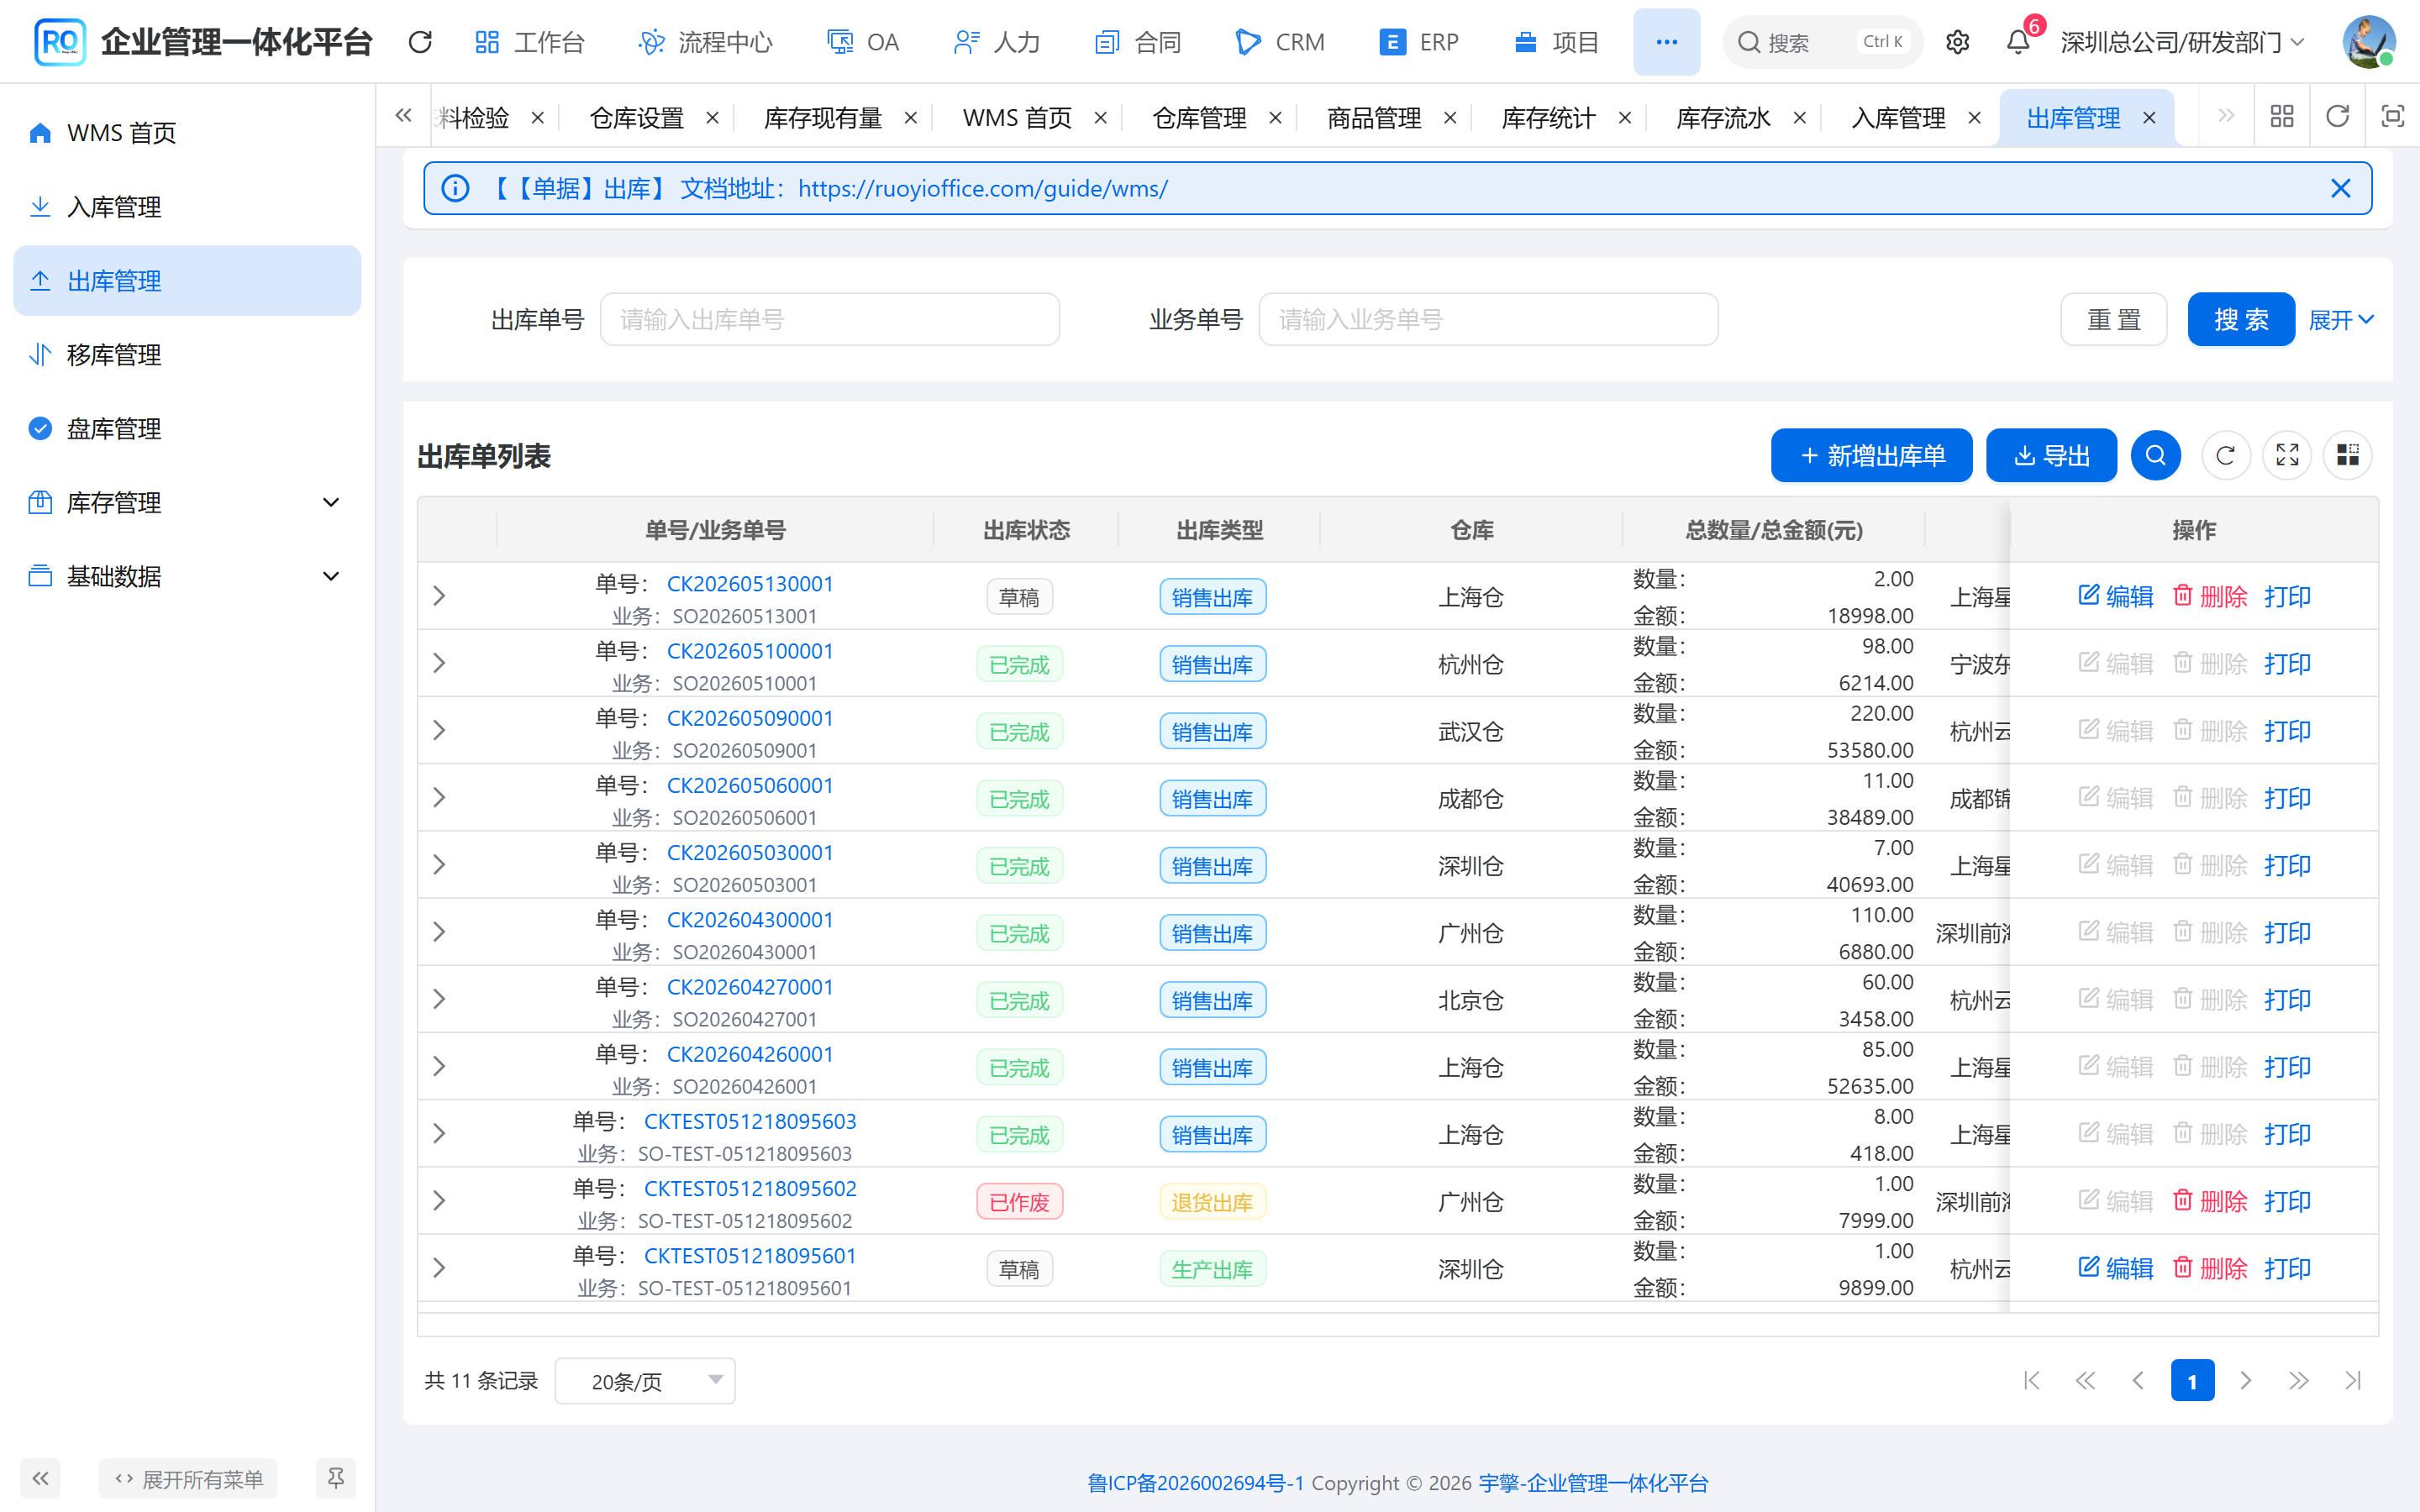Viewport: 2420px width, 1512px height.
Task: Click the 新增出库单 button
Action: [x=1871, y=456]
